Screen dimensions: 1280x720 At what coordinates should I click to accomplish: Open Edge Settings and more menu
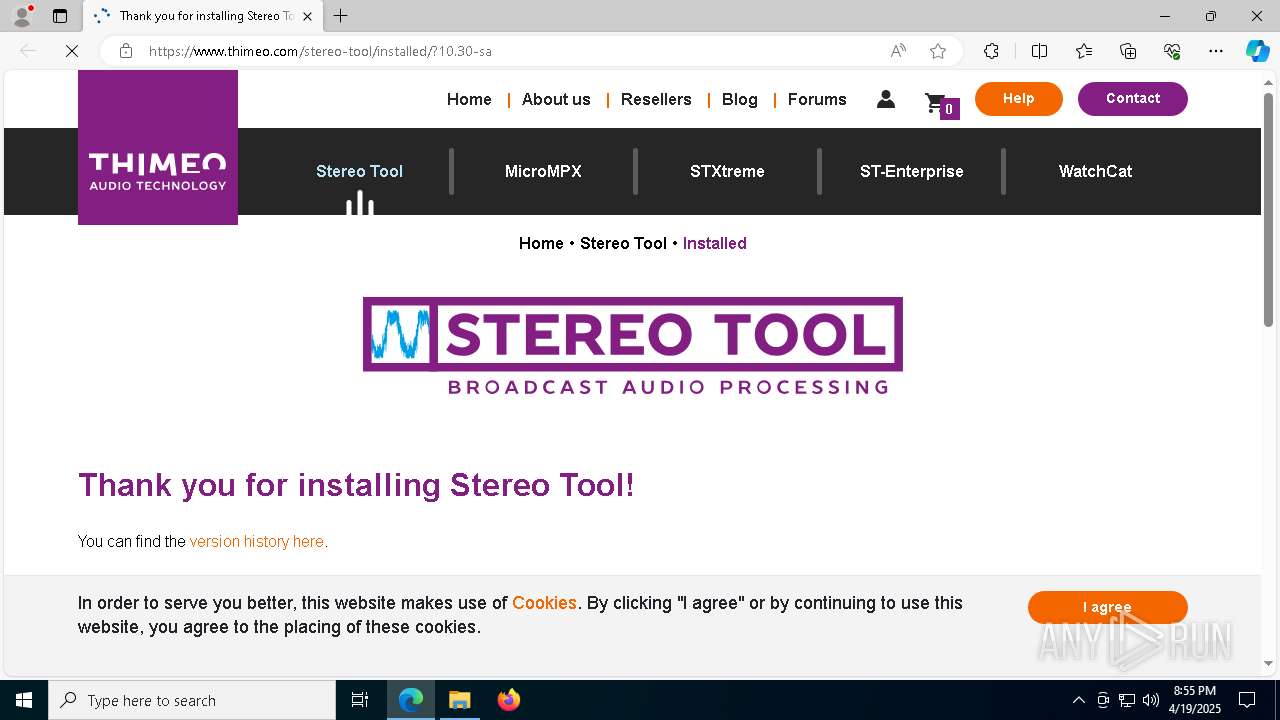click(1216, 51)
